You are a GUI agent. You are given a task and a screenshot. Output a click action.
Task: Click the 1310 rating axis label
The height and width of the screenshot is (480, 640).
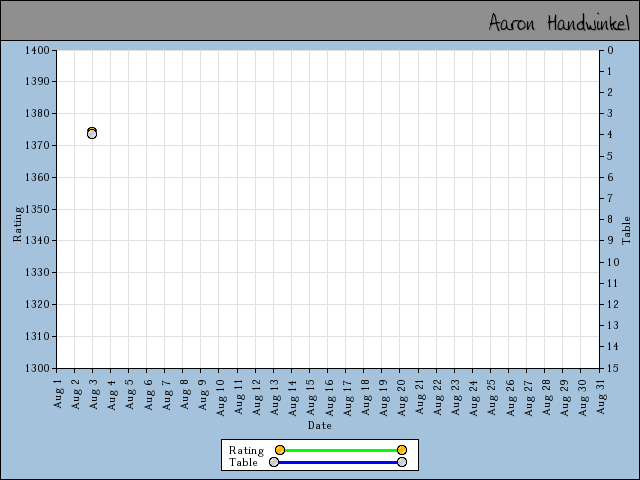(37, 336)
